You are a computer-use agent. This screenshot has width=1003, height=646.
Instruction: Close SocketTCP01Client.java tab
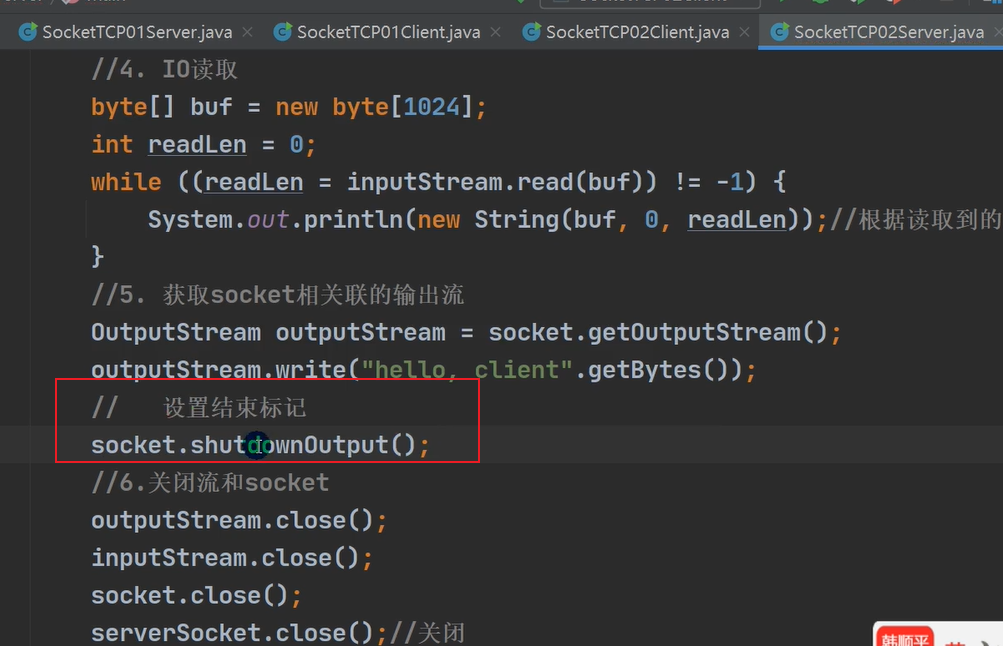[495, 32]
